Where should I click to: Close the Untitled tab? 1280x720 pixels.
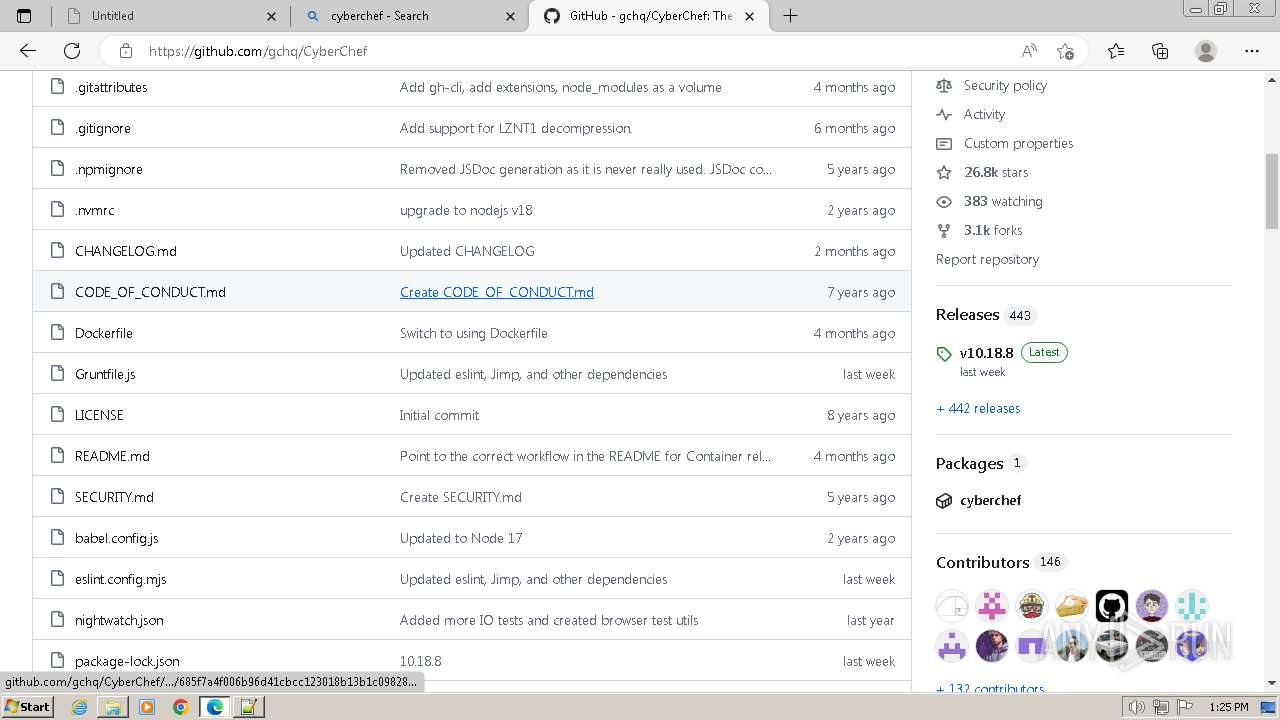273,16
